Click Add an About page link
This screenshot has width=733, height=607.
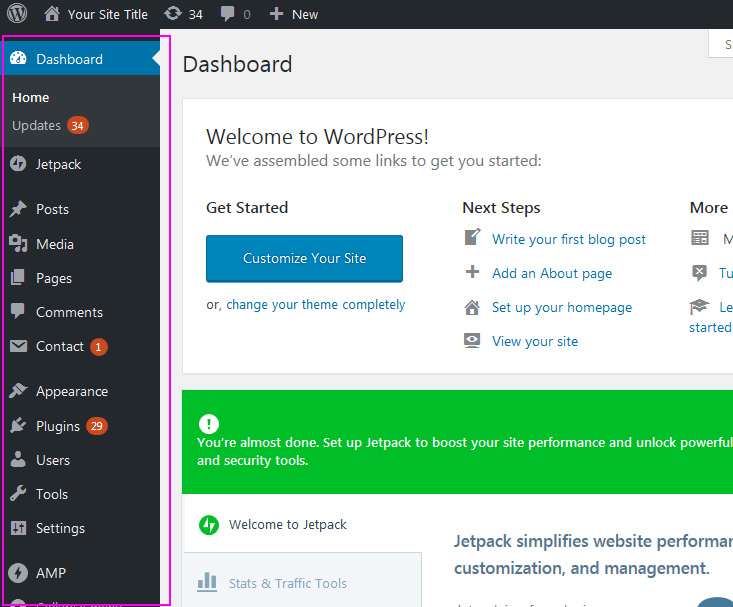tap(552, 274)
